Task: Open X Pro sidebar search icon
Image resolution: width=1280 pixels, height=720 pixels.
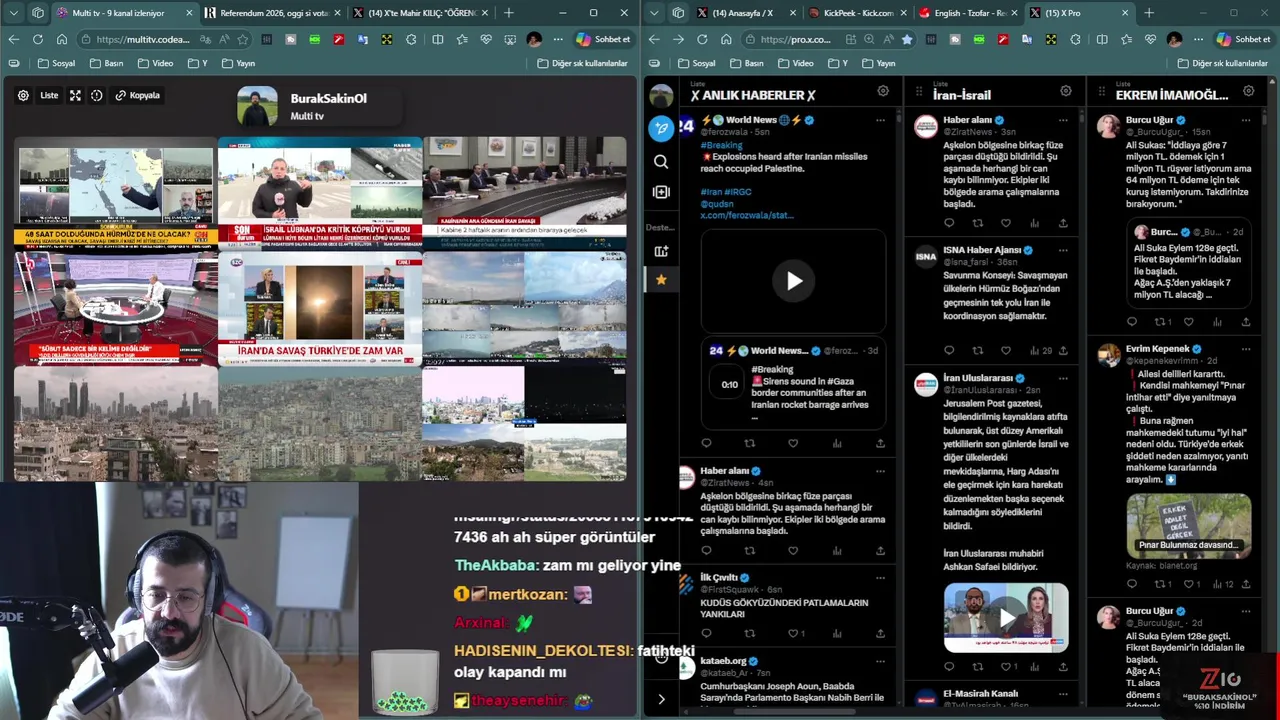Action: point(661,161)
